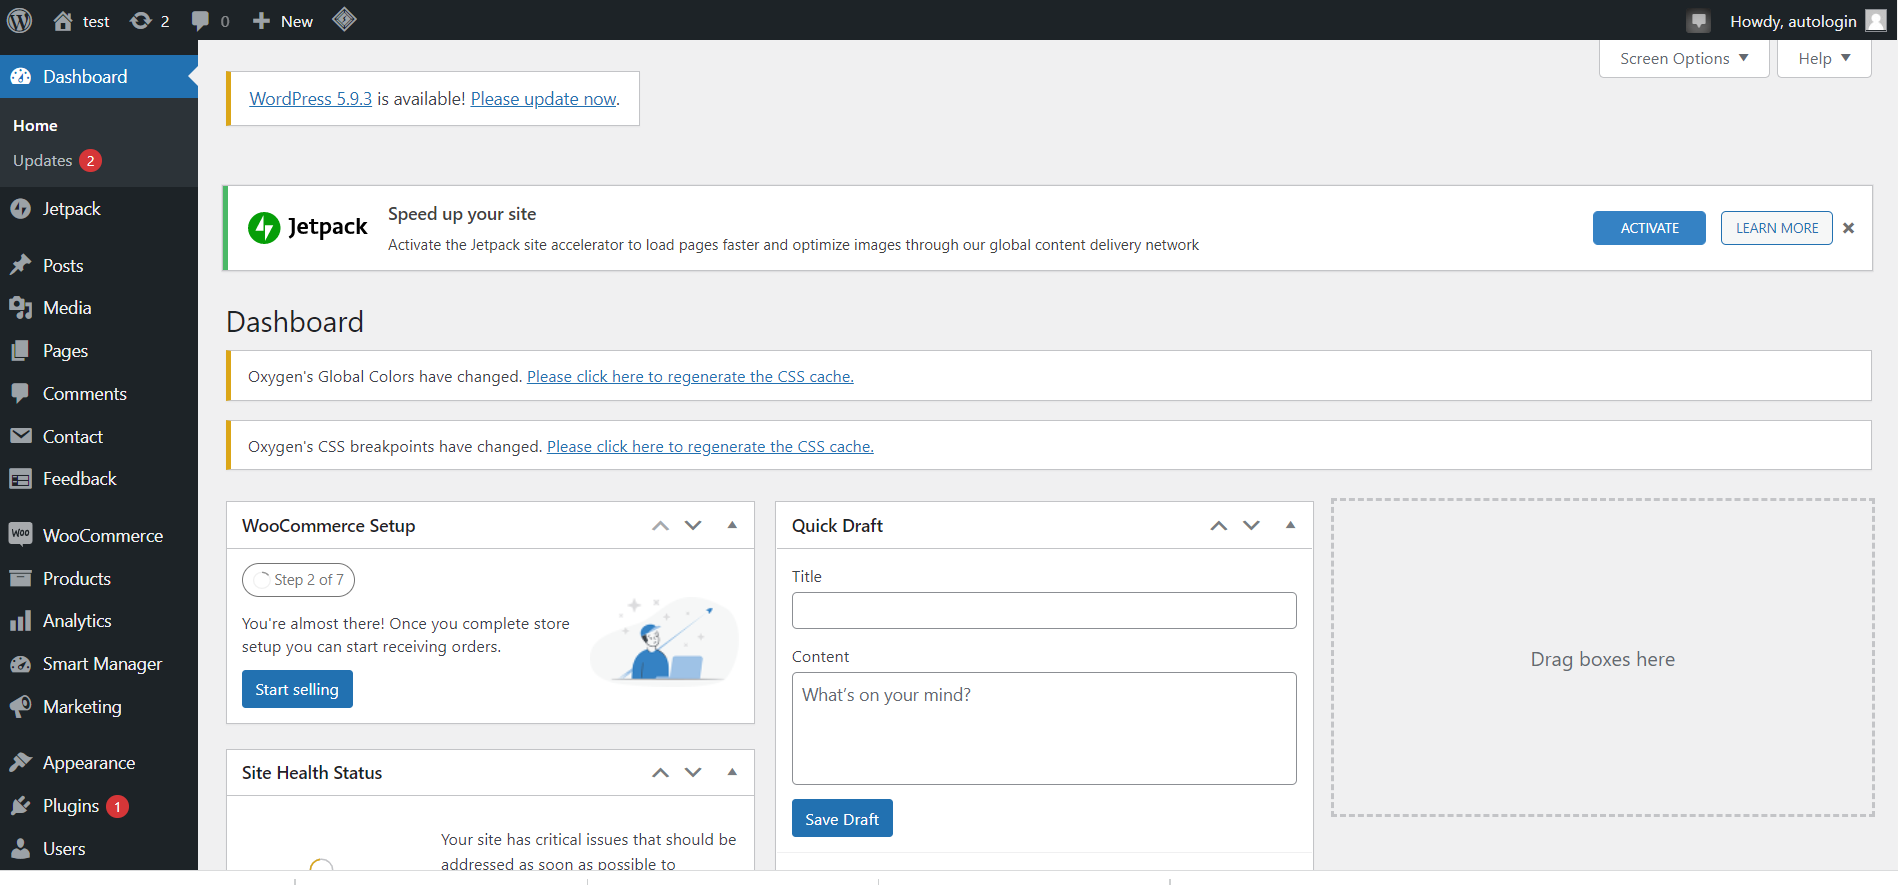This screenshot has width=1898, height=885.
Task: Move the Quick Draft box down
Action: tap(1251, 525)
